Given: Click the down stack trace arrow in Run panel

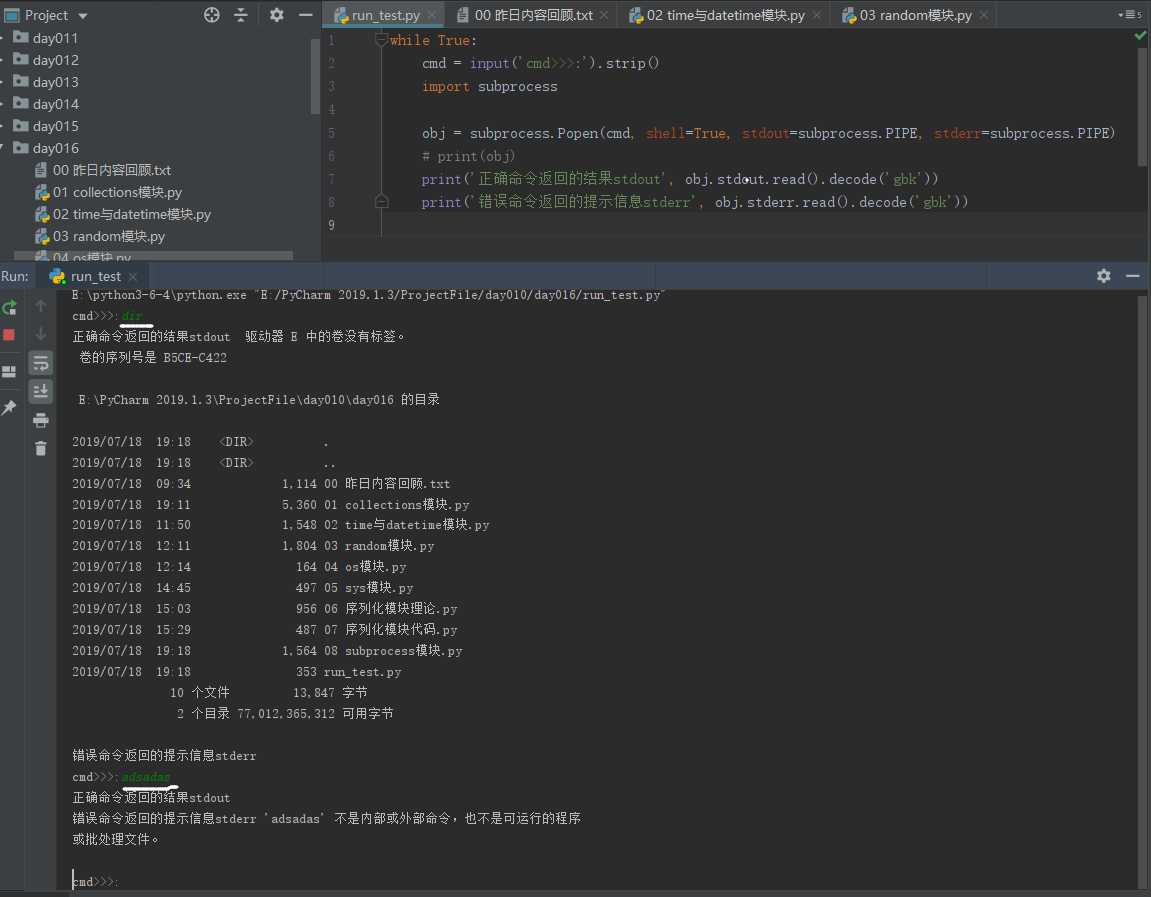Looking at the screenshot, I should [40, 334].
